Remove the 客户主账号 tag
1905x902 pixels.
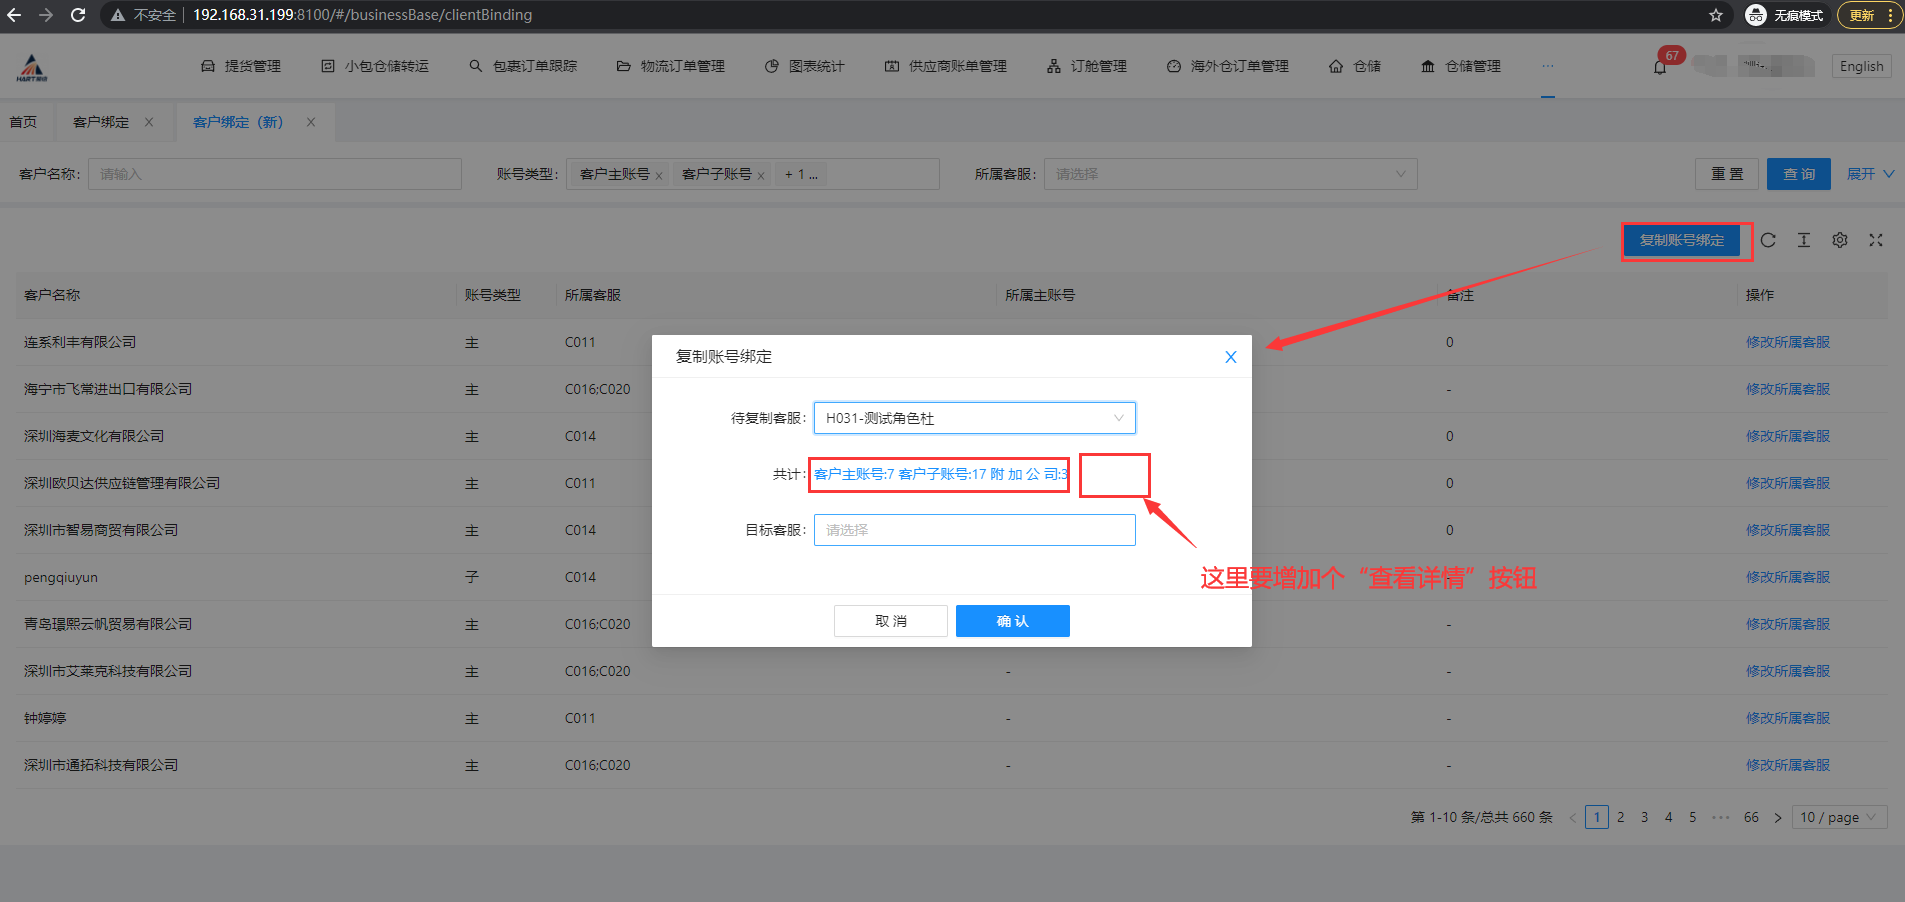pos(659,176)
